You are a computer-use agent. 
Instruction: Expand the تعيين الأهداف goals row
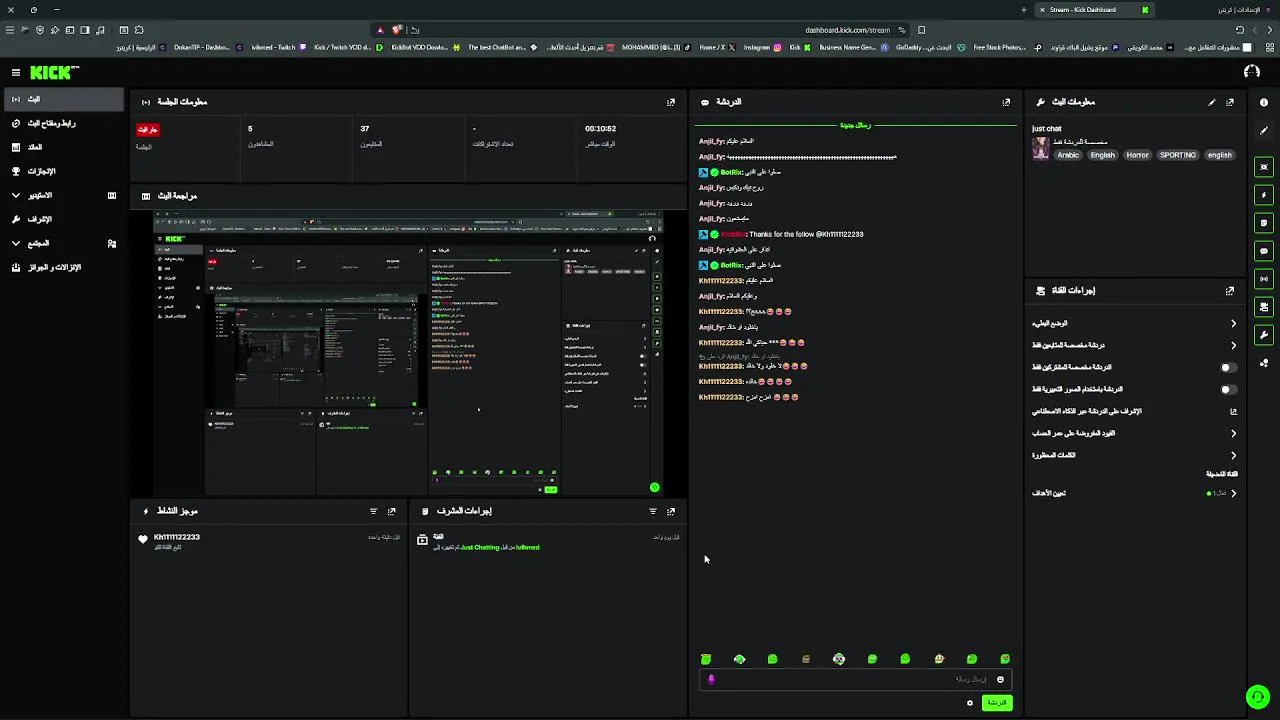(x=1135, y=493)
